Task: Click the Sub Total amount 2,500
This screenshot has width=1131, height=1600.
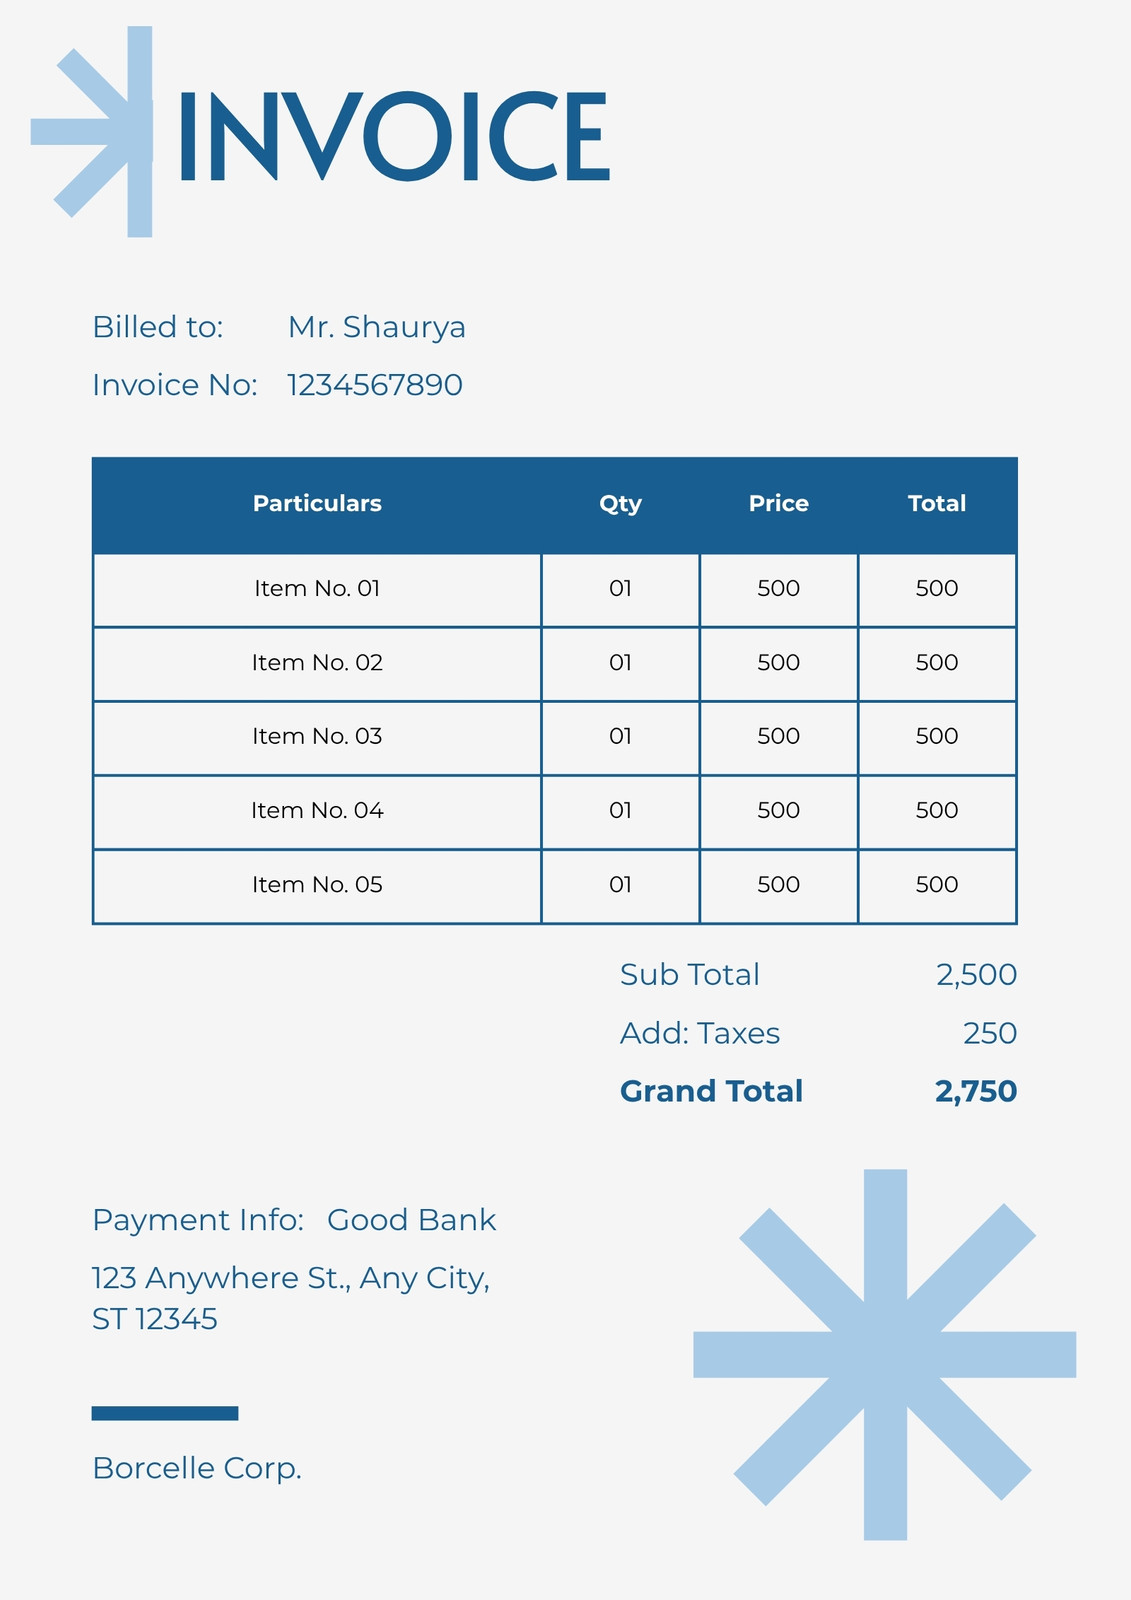Action: pos(976,975)
